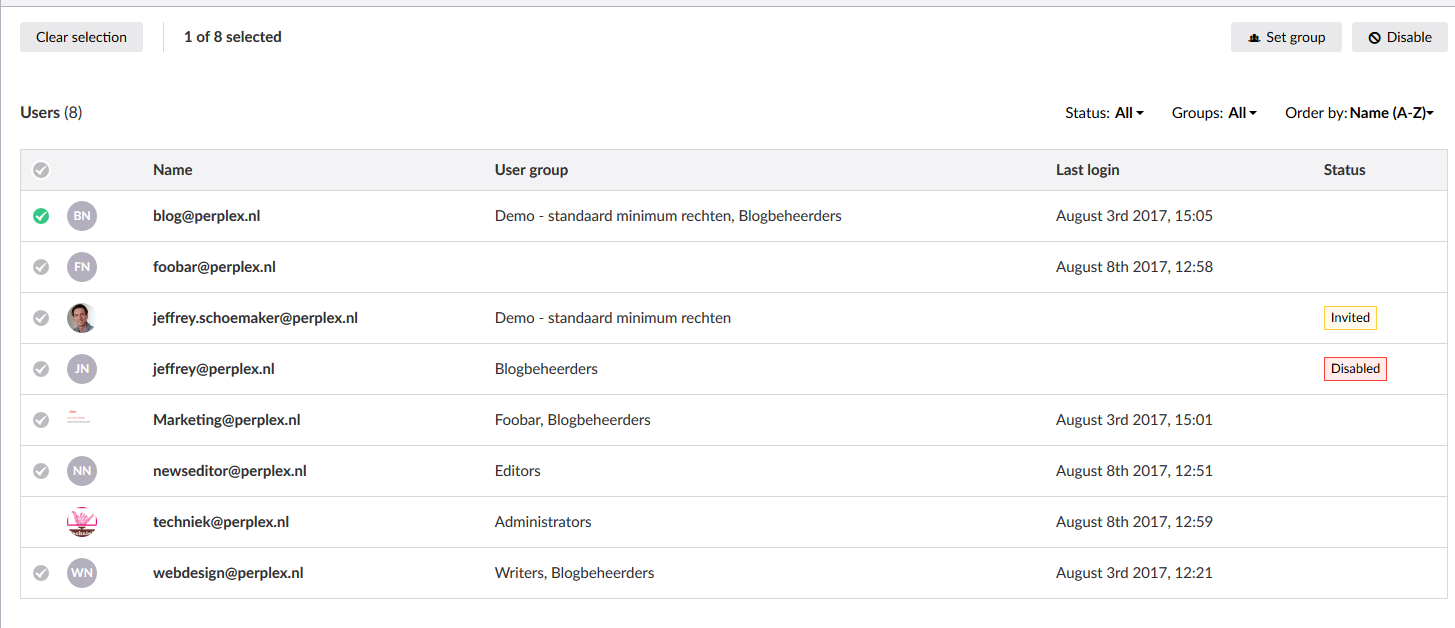Click the FN avatar for foobar@perplex.nl

point(82,267)
